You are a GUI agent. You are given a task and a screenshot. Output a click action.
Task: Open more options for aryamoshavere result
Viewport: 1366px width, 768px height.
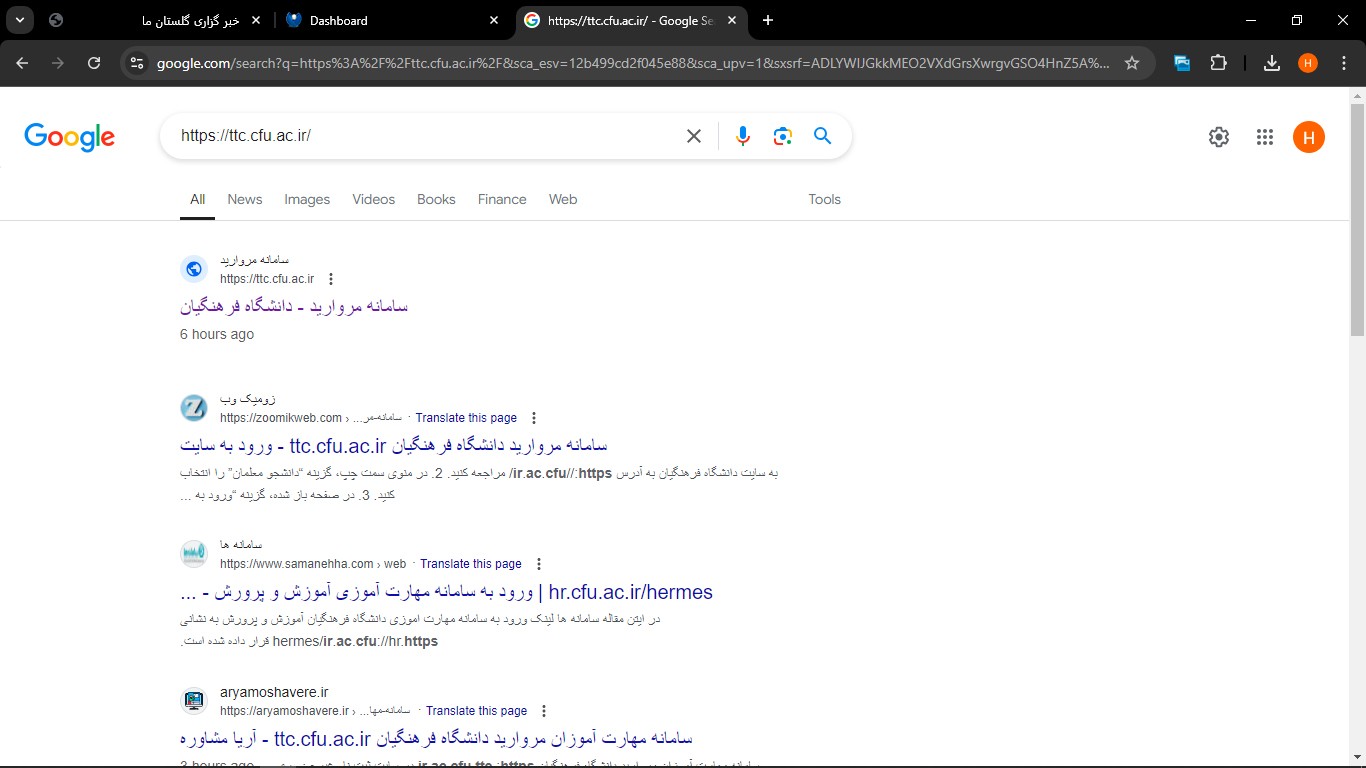544,711
